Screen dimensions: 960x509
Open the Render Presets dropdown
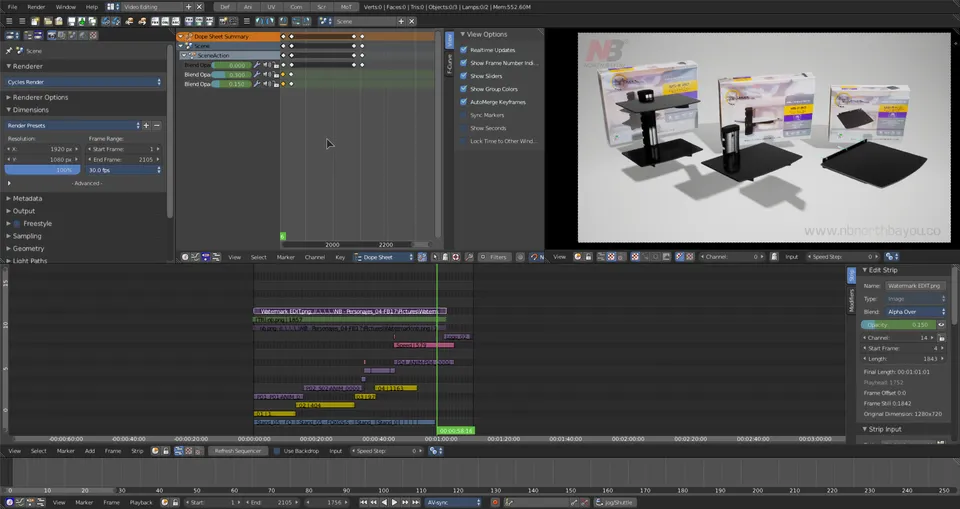point(73,126)
